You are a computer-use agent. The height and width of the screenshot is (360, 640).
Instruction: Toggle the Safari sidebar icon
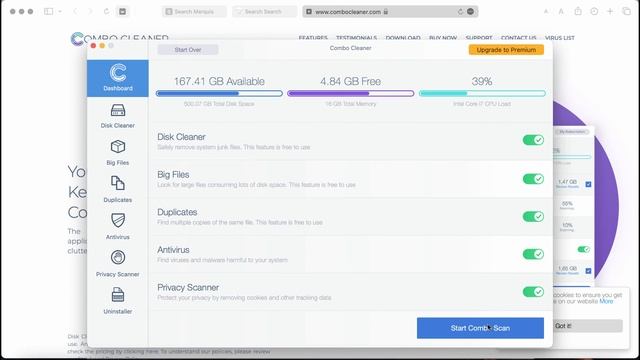point(49,11)
